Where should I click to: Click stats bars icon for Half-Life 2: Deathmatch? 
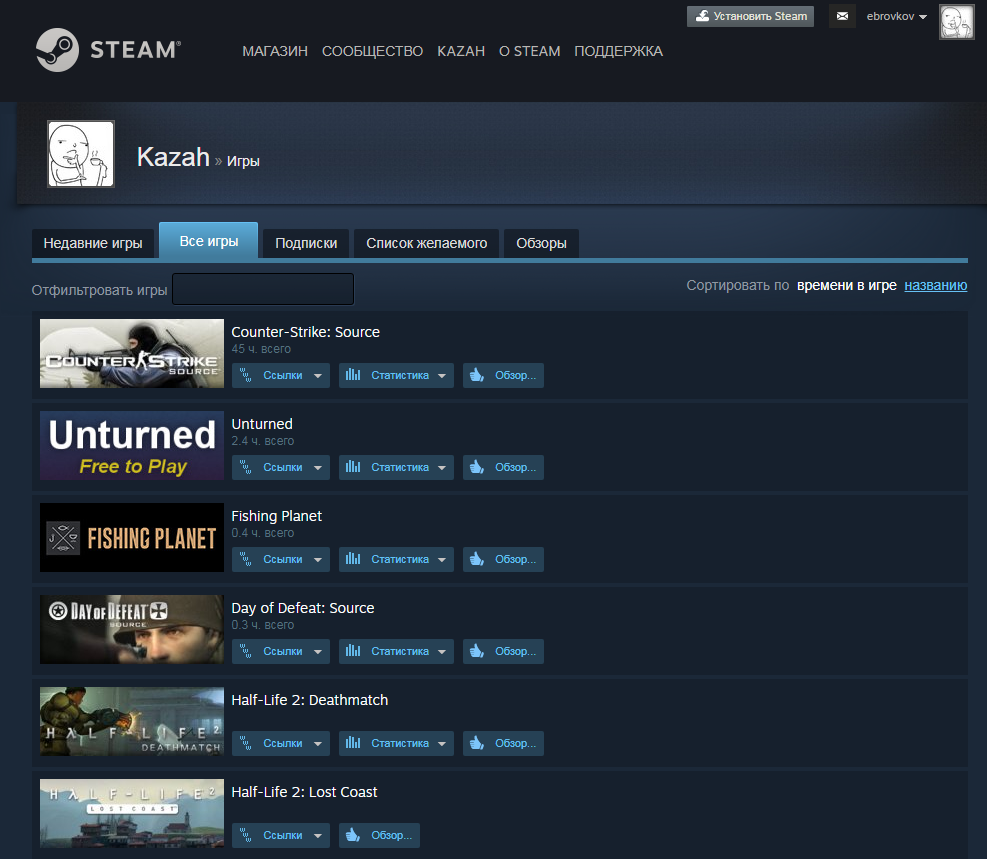point(353,743)
